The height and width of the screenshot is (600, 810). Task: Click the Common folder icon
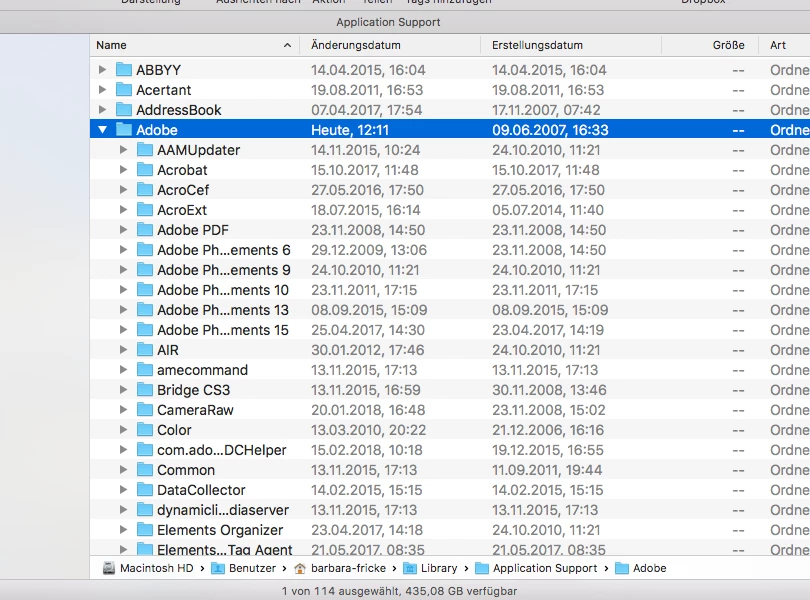click(145, 470)
